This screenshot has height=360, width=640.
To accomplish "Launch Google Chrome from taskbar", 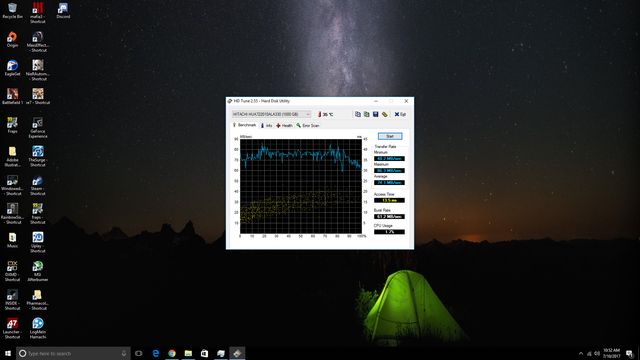I will pos(172,353).
